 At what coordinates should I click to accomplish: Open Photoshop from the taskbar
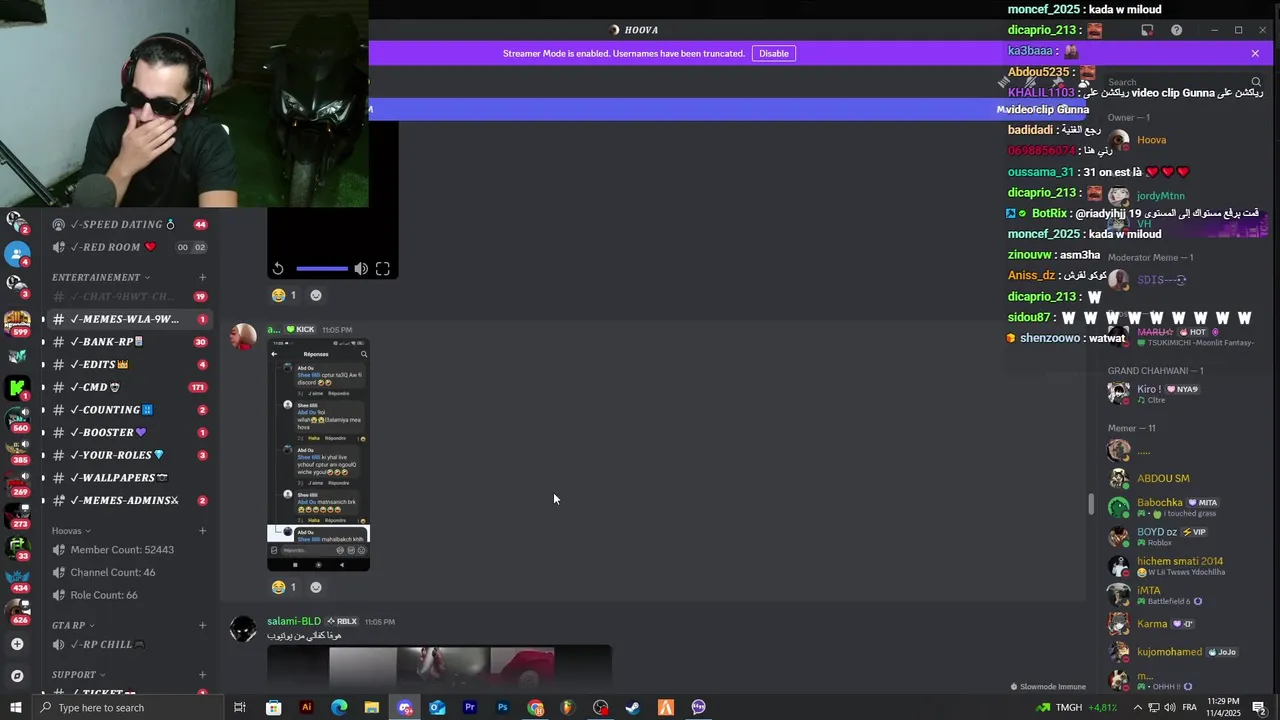(x=502, y=707)
